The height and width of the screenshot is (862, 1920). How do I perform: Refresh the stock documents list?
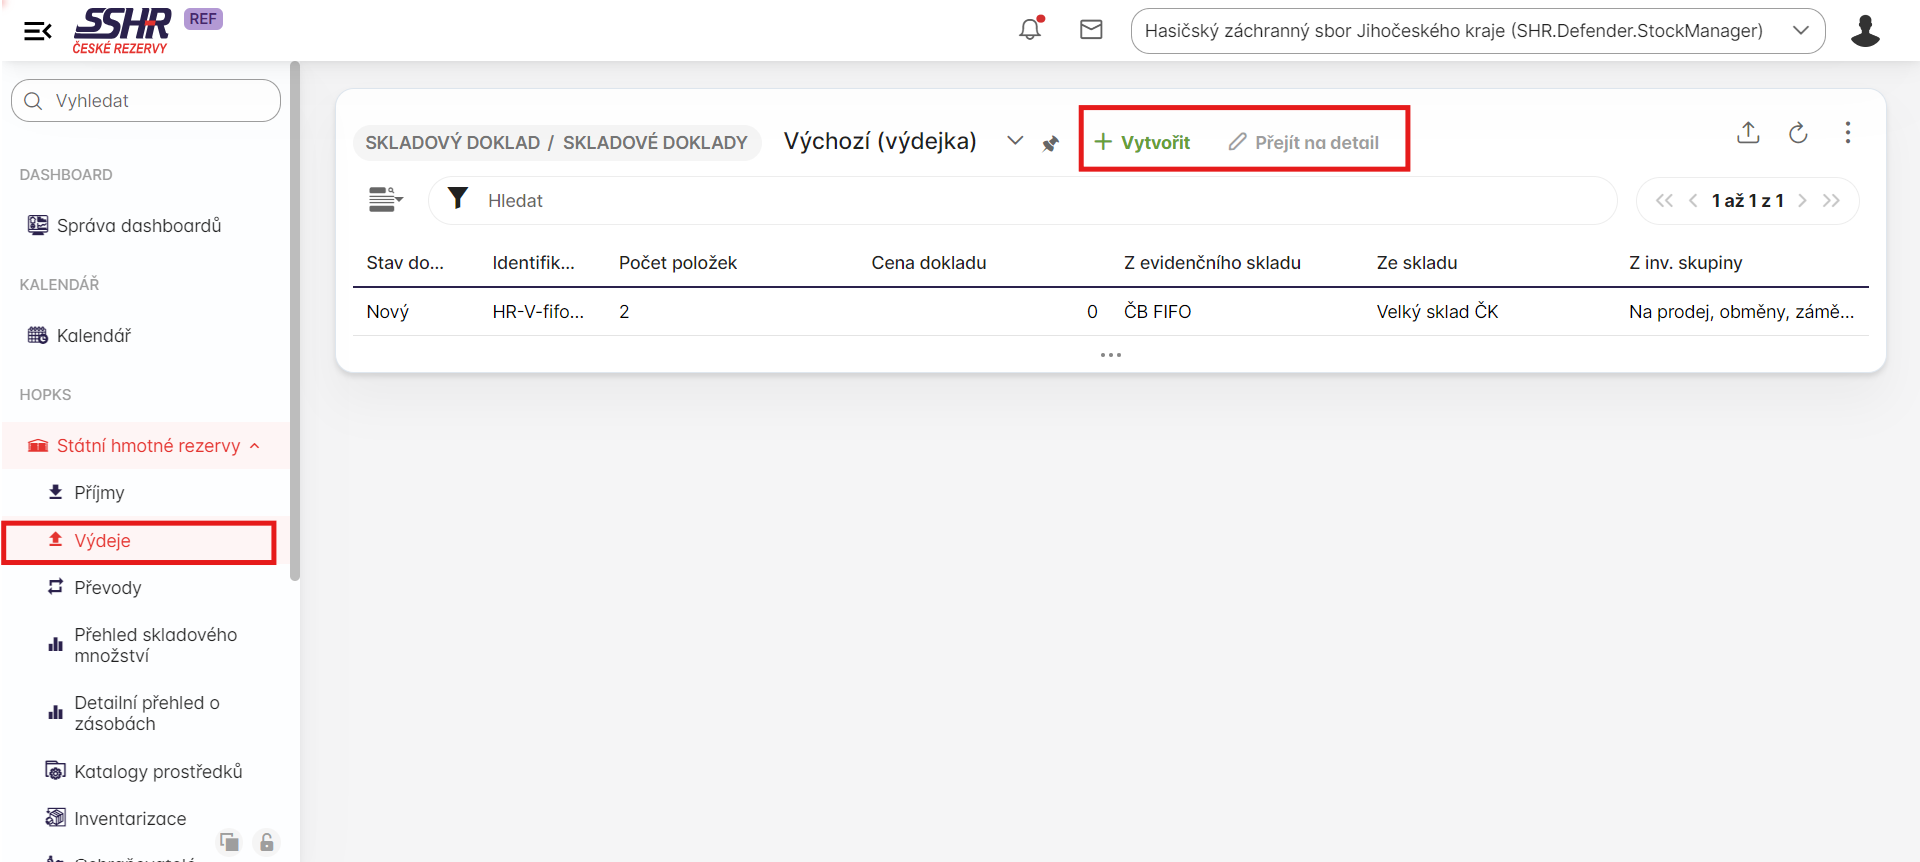[x=1798, y=133]
